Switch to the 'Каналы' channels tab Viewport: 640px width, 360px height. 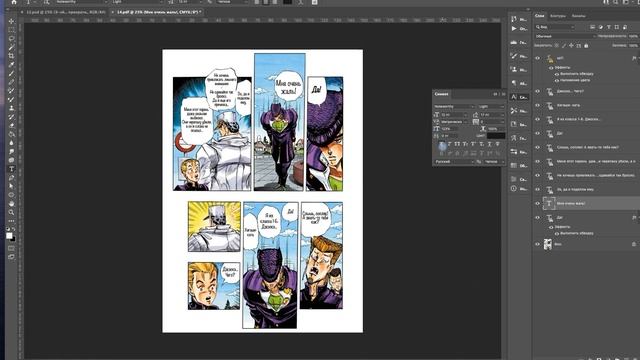point(578,16)
